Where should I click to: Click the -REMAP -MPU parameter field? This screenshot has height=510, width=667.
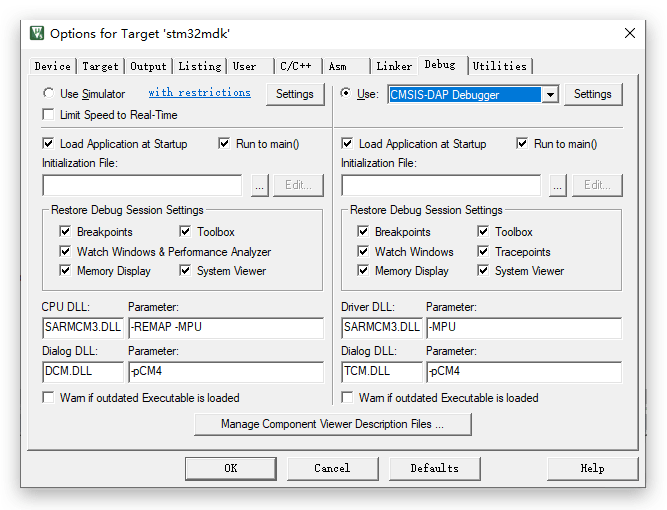(x=226, y=328)
